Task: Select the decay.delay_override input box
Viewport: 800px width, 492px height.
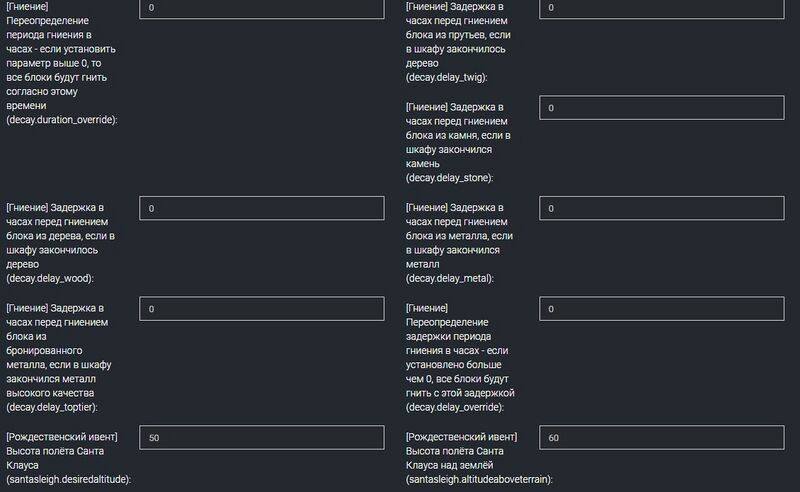Action: tap(662, 309)
